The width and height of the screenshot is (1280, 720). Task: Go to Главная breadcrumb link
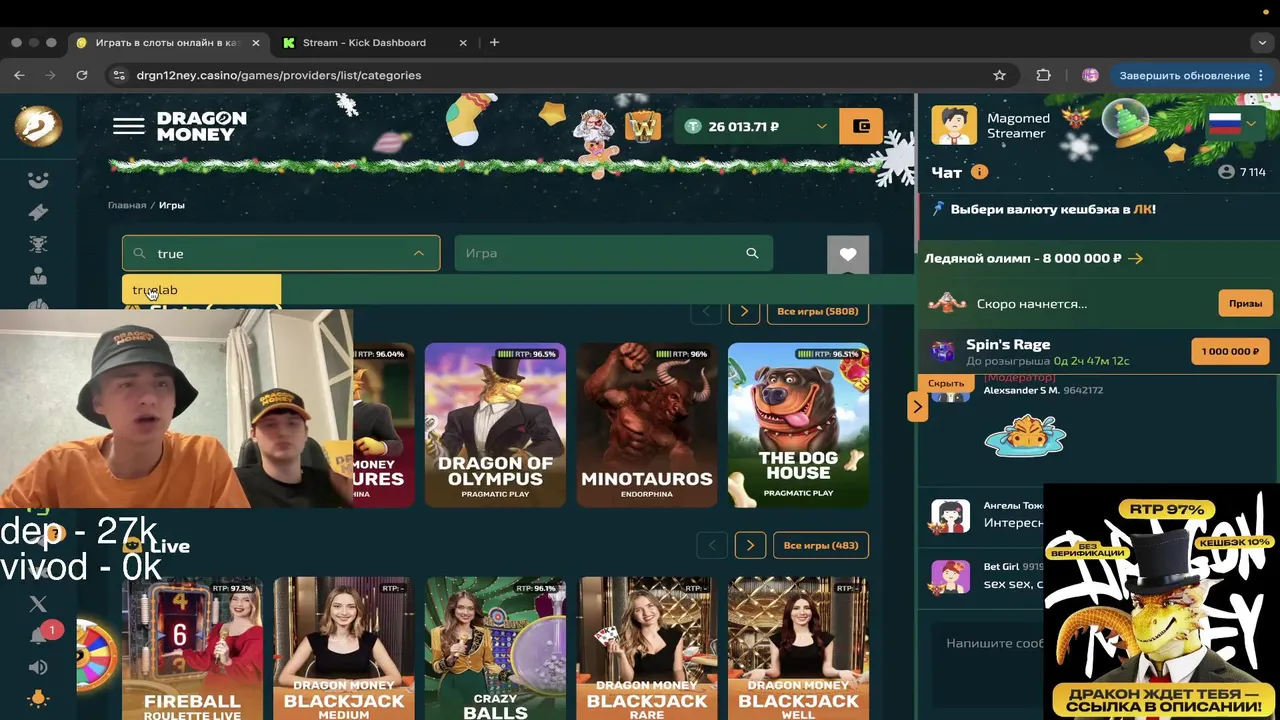tap(127, 205)
